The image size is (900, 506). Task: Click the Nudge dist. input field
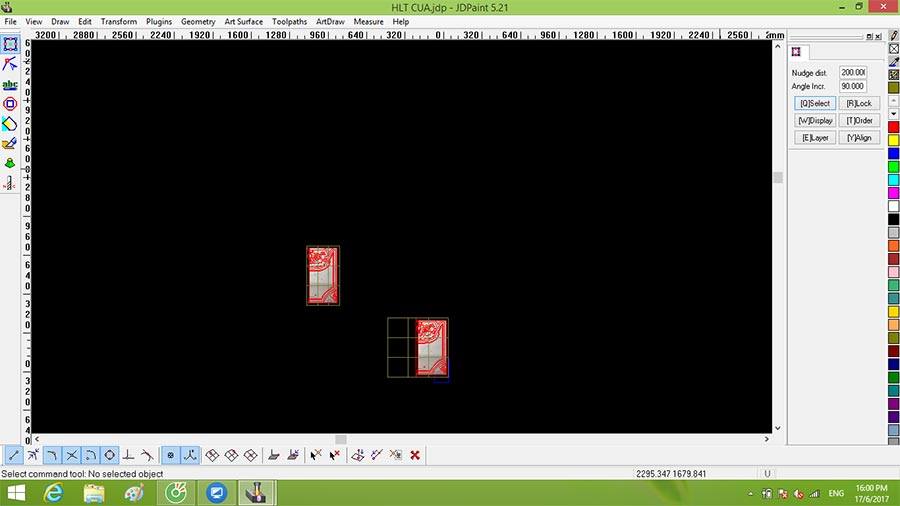pyautogui.click(x=853, y=72)
